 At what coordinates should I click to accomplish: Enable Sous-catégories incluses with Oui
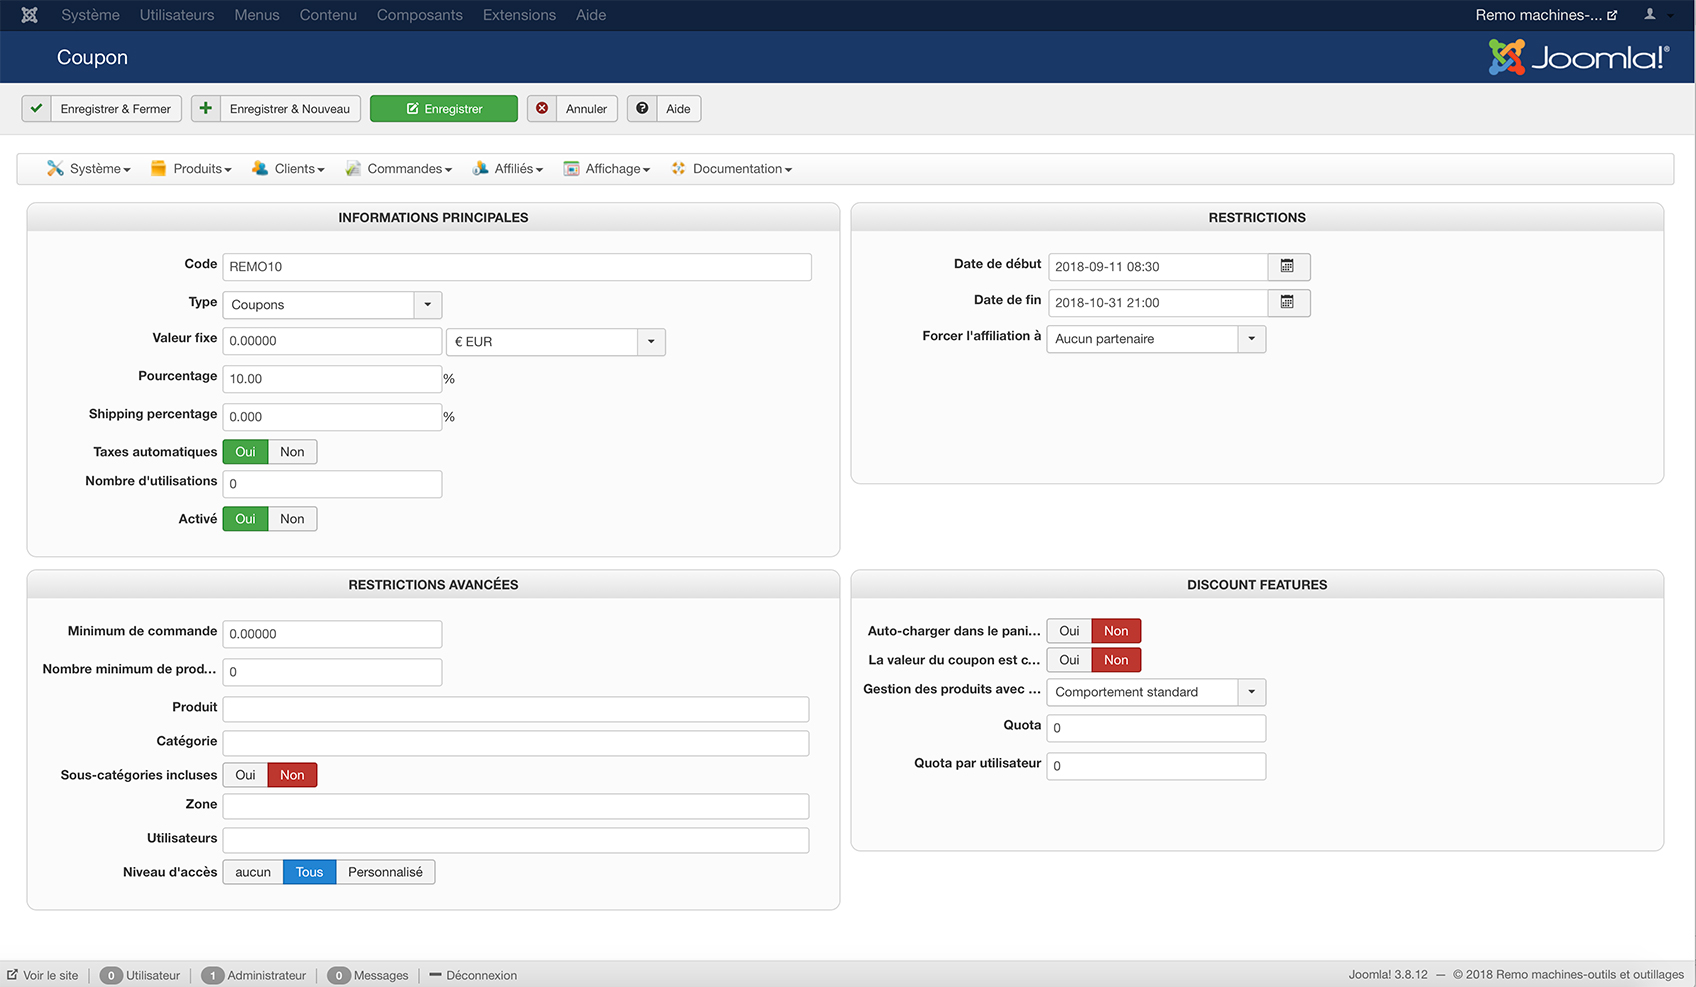245,775
